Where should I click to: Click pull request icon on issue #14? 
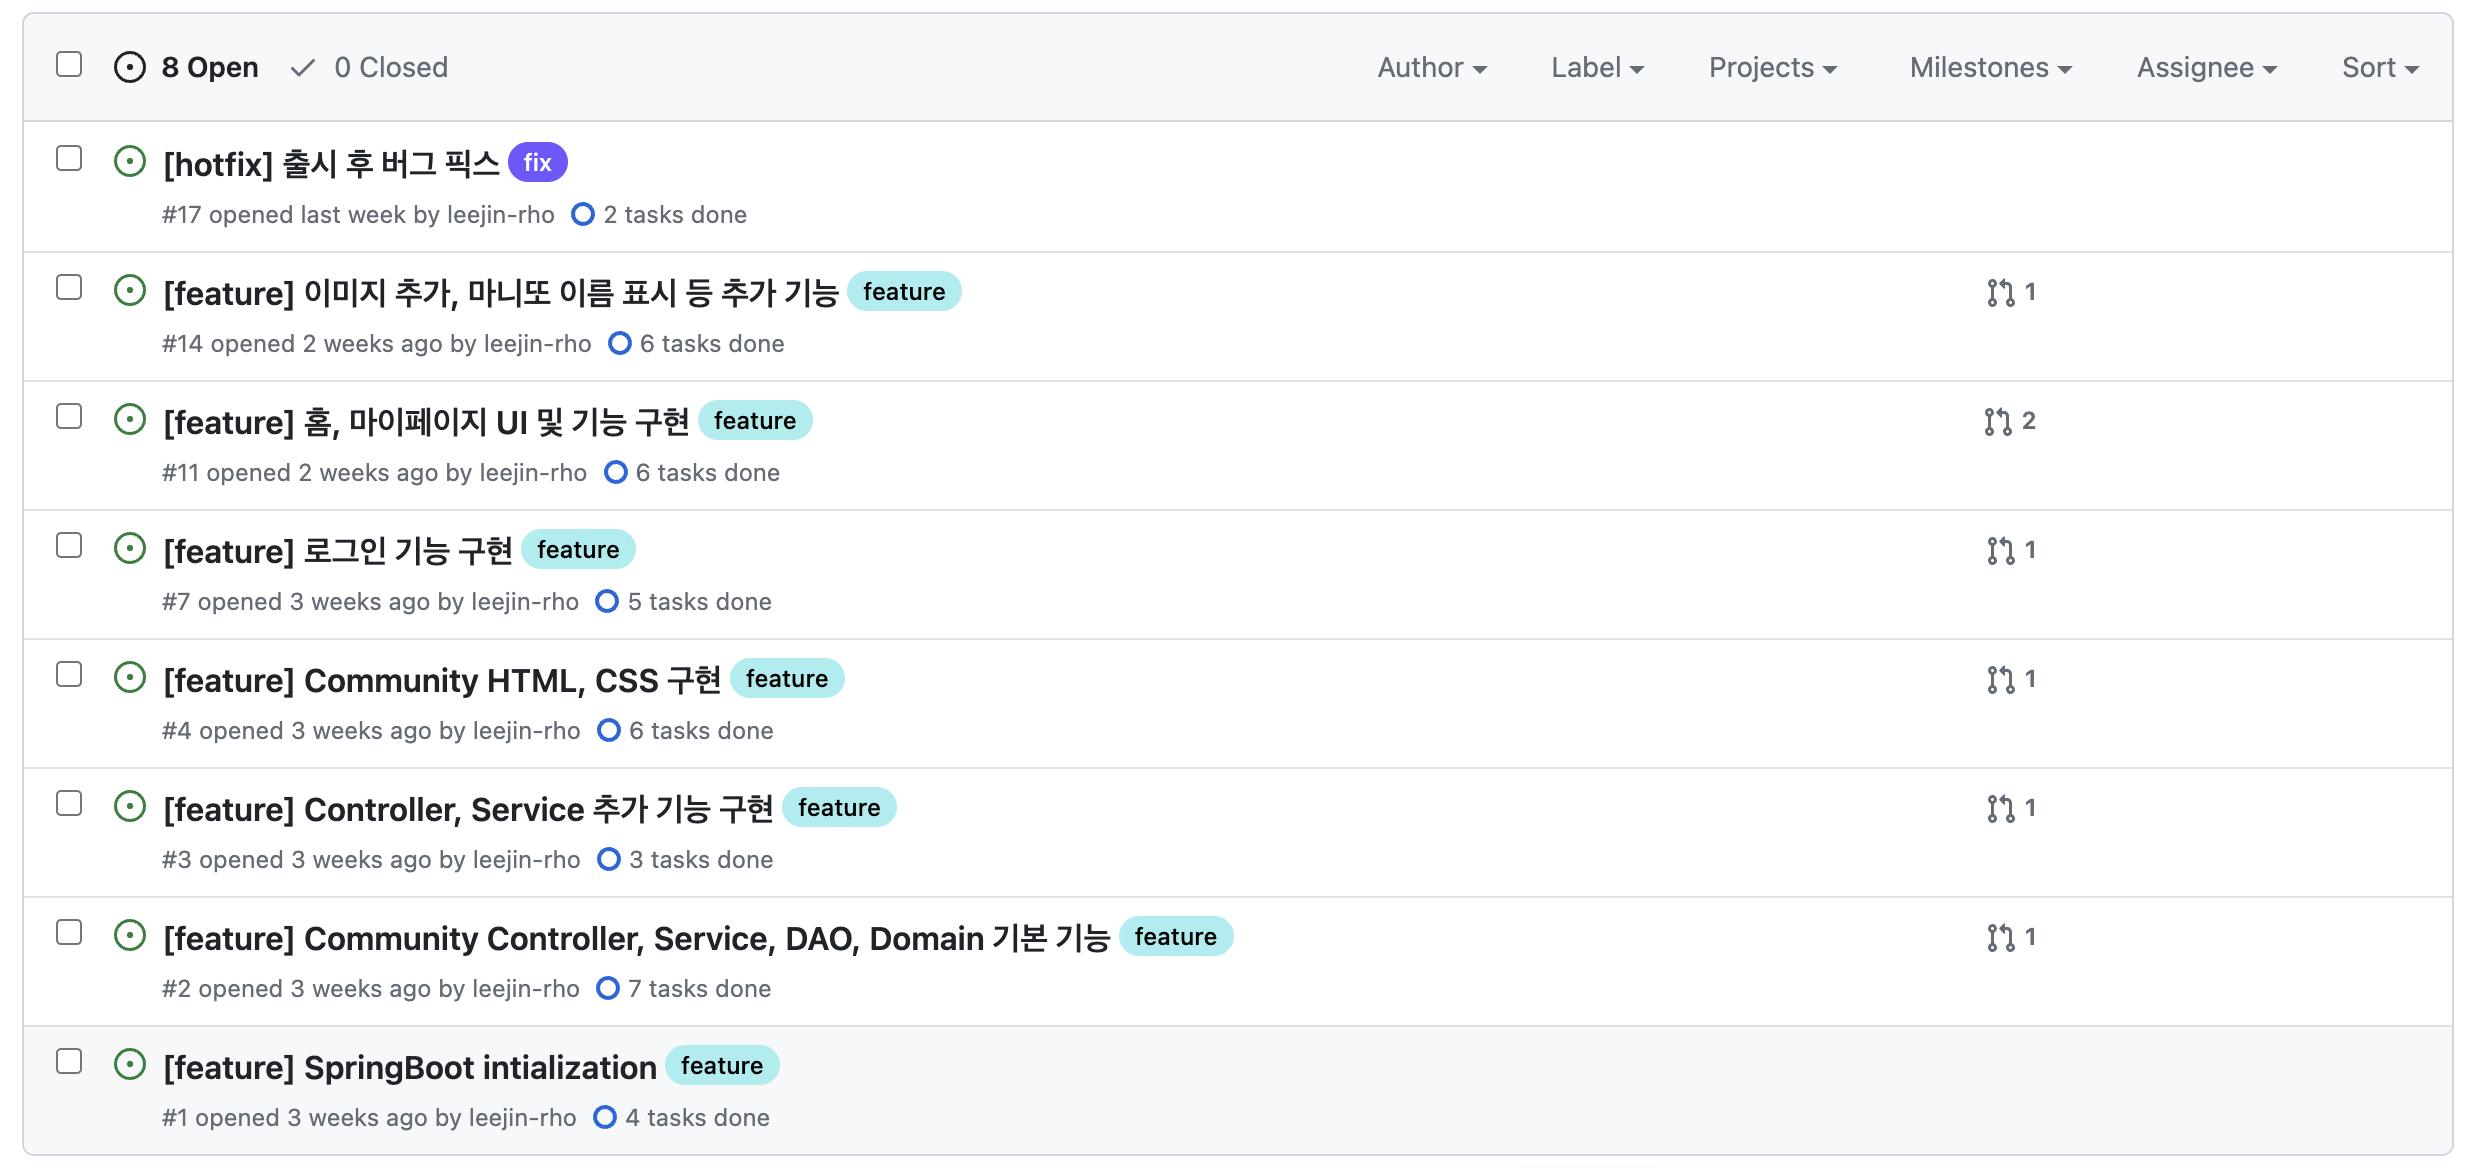pyautogui.click(x=2000, y=292)
